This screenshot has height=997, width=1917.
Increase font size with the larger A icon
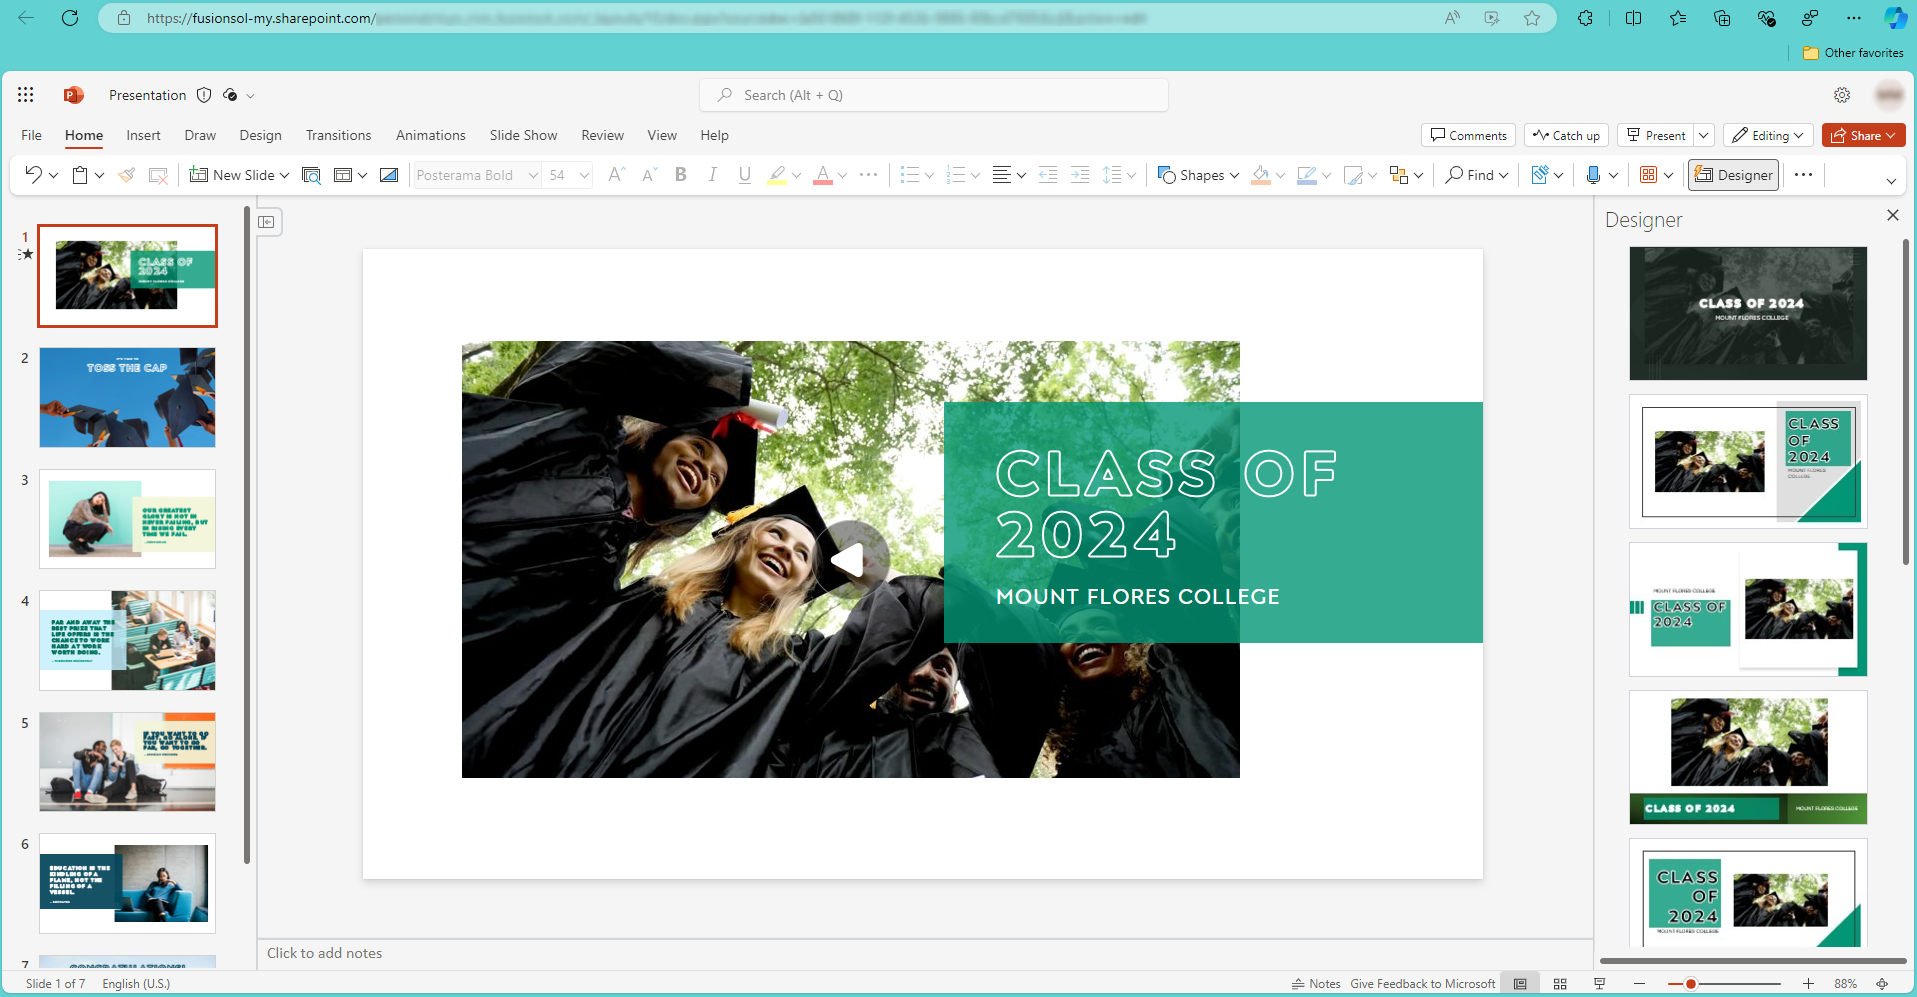[616, 175]
